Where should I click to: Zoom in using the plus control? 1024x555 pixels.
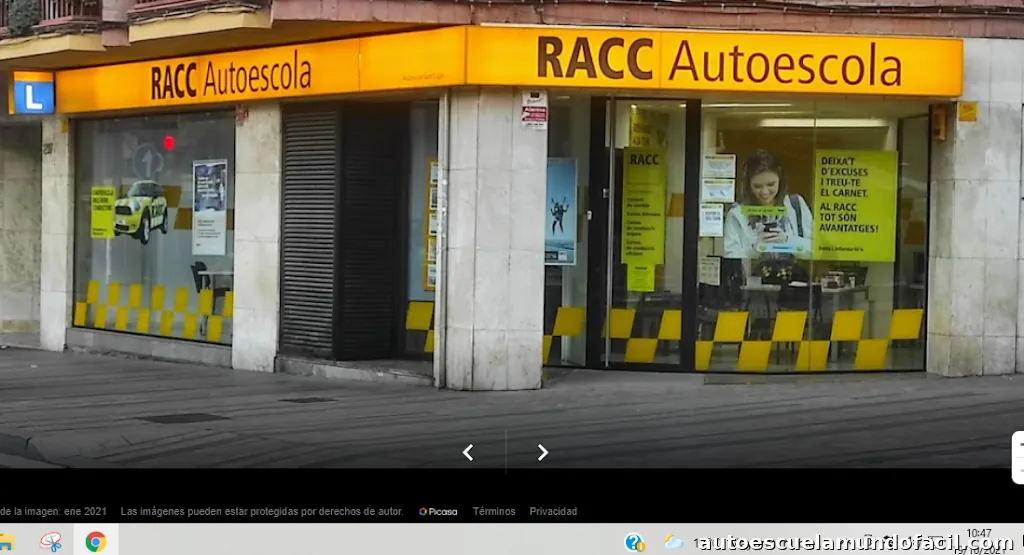click(x=1019, y=445)
